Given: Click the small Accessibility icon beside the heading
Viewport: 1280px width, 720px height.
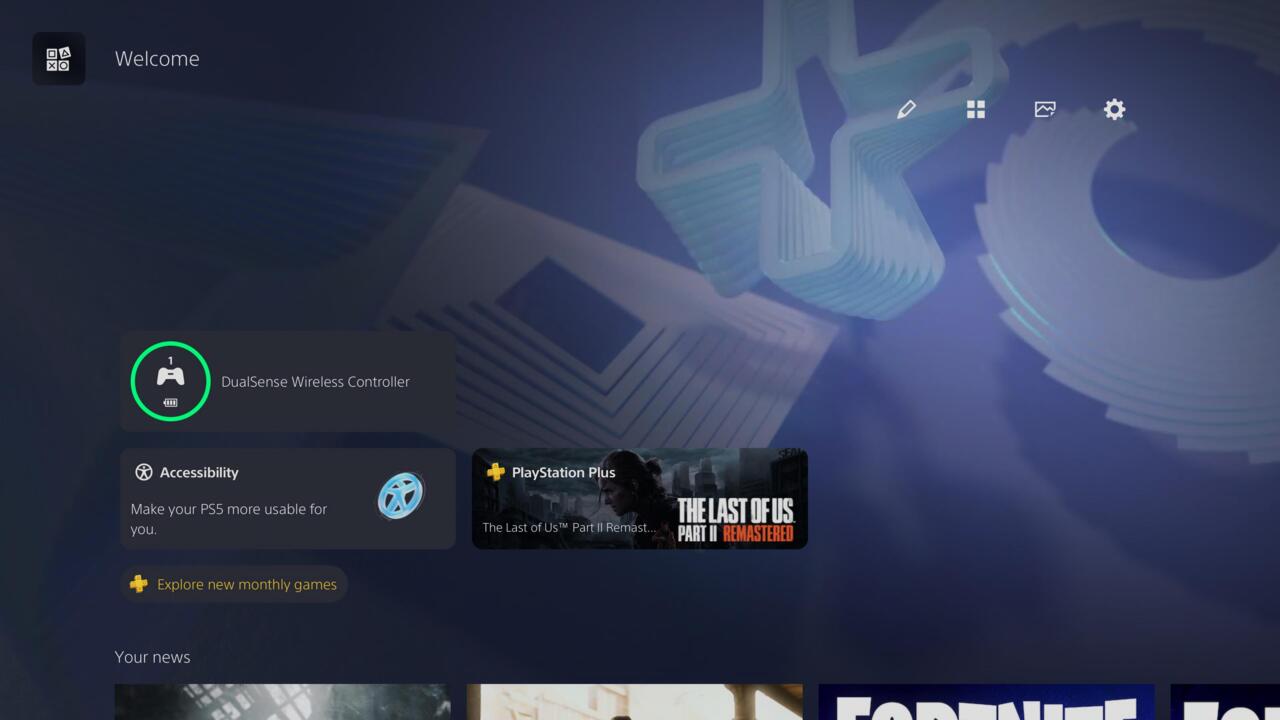Looking at the screenshot, I should (144, 472).
